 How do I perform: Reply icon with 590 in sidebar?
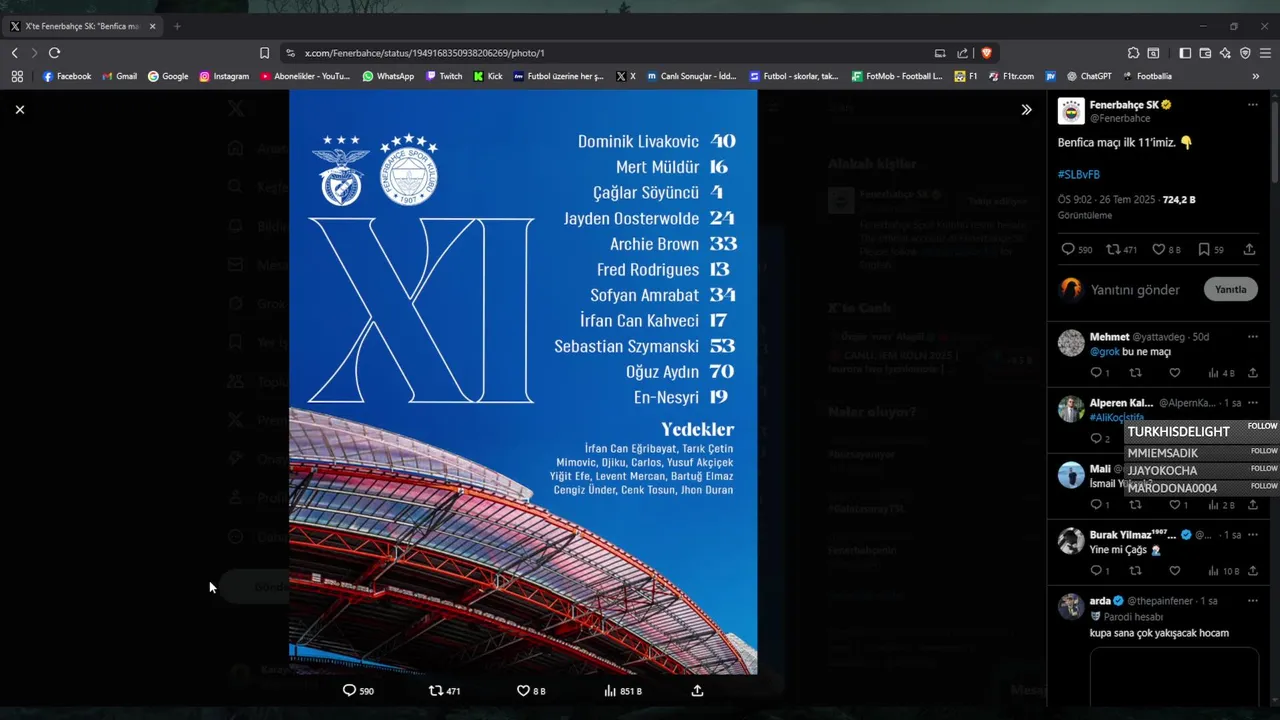pos(1067,249)
